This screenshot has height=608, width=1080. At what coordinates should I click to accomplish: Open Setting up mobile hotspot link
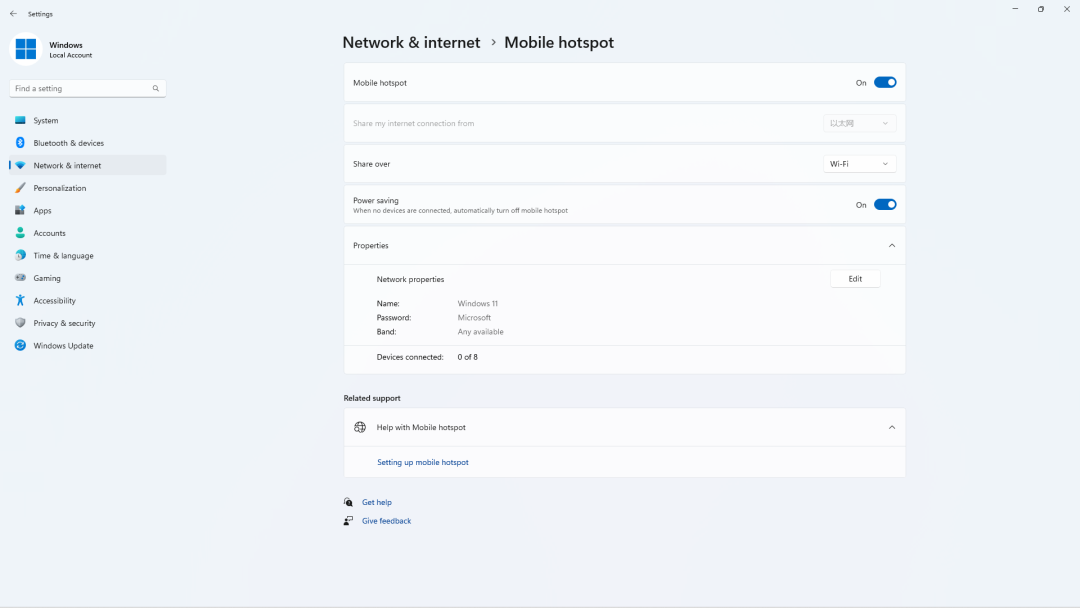[422, 463]
